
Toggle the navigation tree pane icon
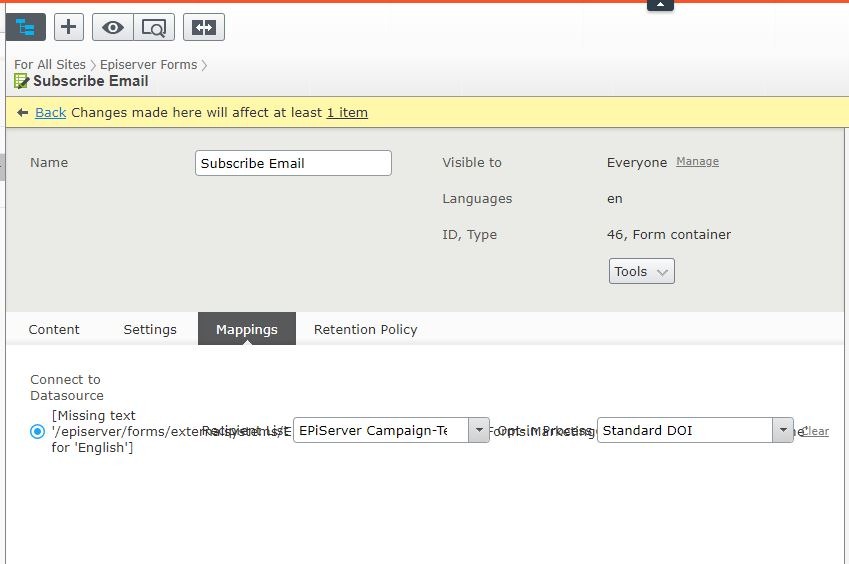25,27
